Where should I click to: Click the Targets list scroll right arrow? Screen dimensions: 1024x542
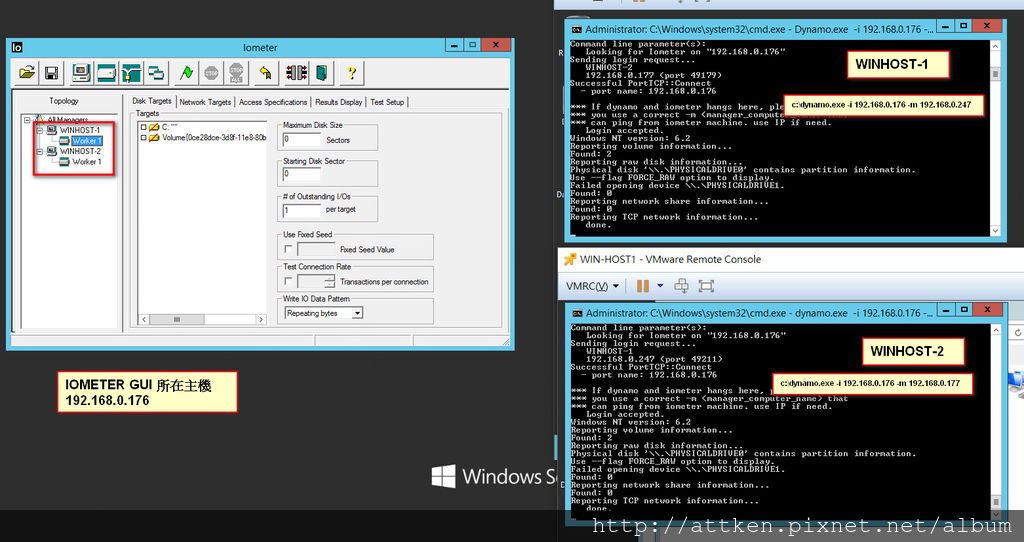tap(261, 320)
